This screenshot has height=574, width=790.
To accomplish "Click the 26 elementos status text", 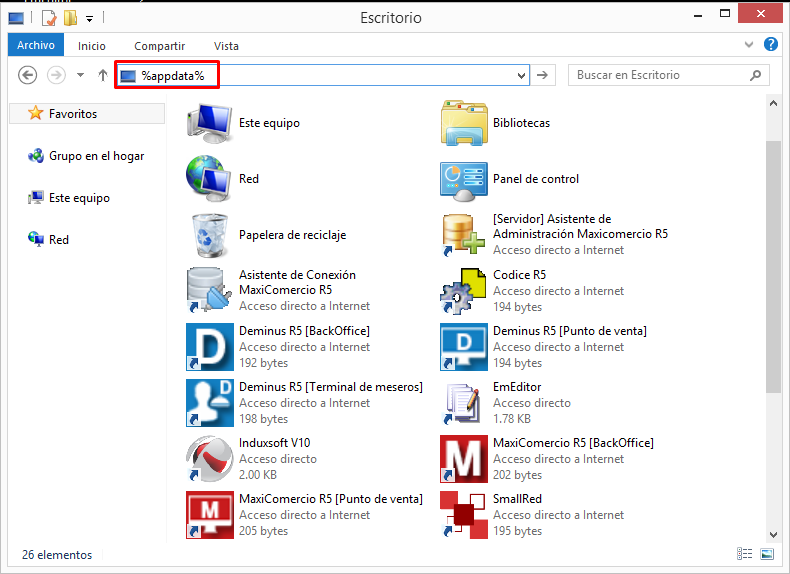I will (x=57, y=554).
